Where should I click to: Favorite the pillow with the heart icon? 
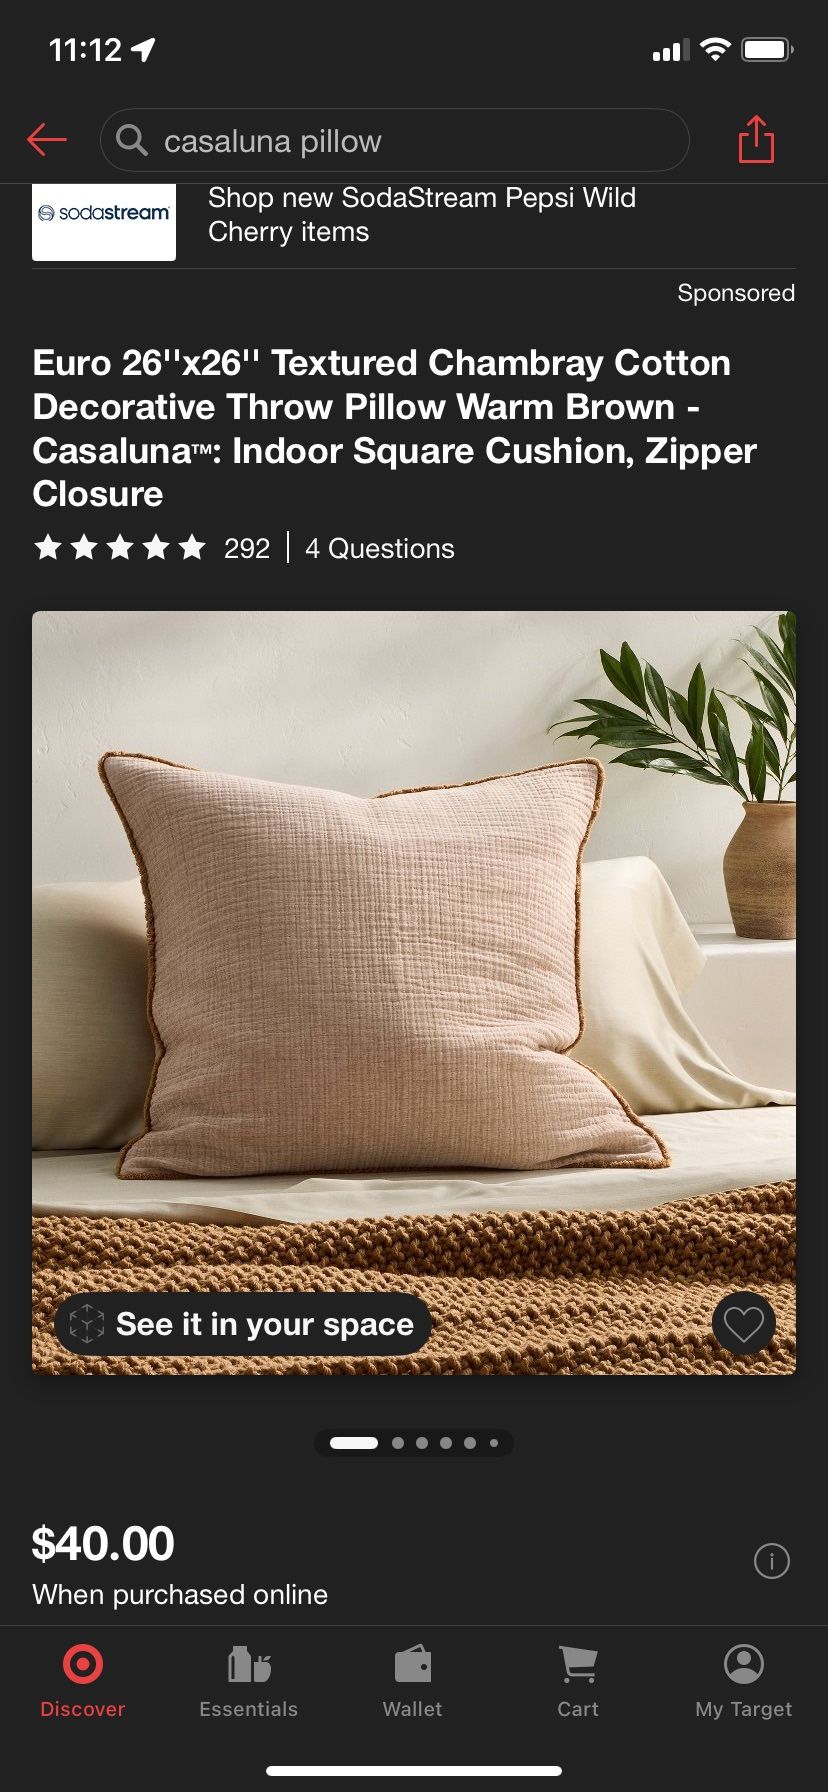pyautogui.click(x=743, y=1324)
